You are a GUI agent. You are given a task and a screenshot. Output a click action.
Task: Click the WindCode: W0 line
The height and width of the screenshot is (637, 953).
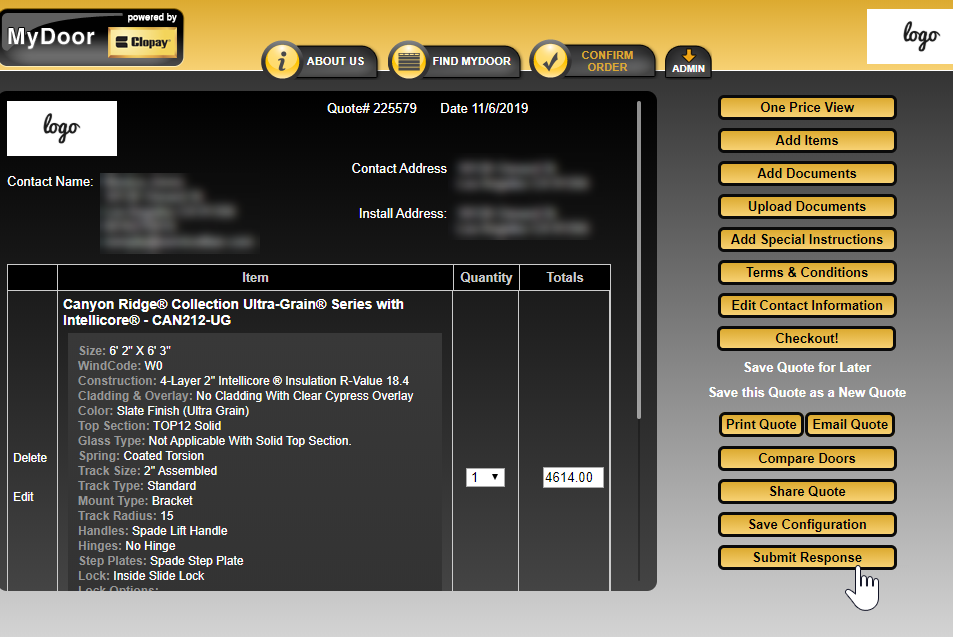(120, 366)
